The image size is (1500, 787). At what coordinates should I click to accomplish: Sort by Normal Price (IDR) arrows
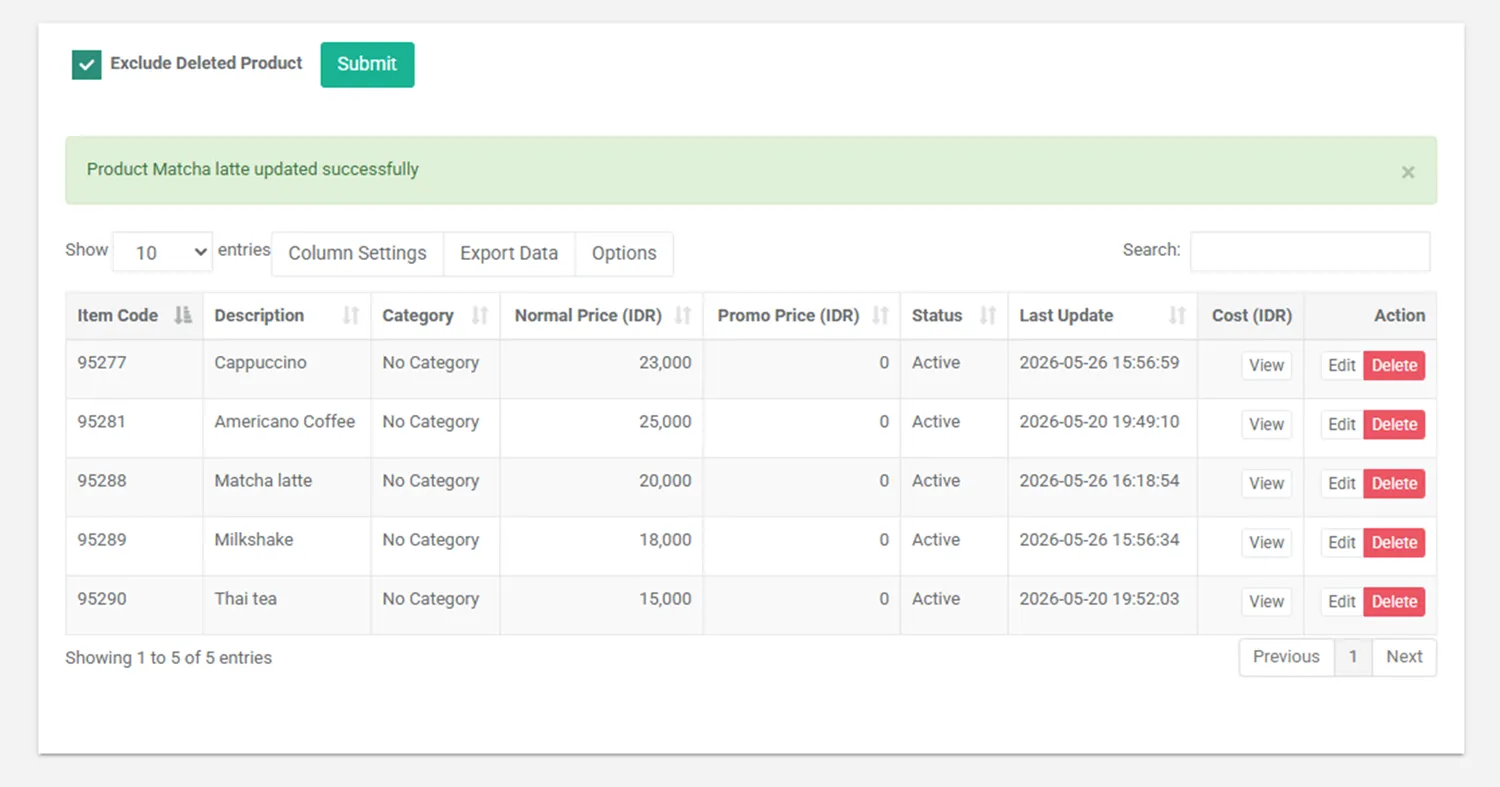(683, 316)
